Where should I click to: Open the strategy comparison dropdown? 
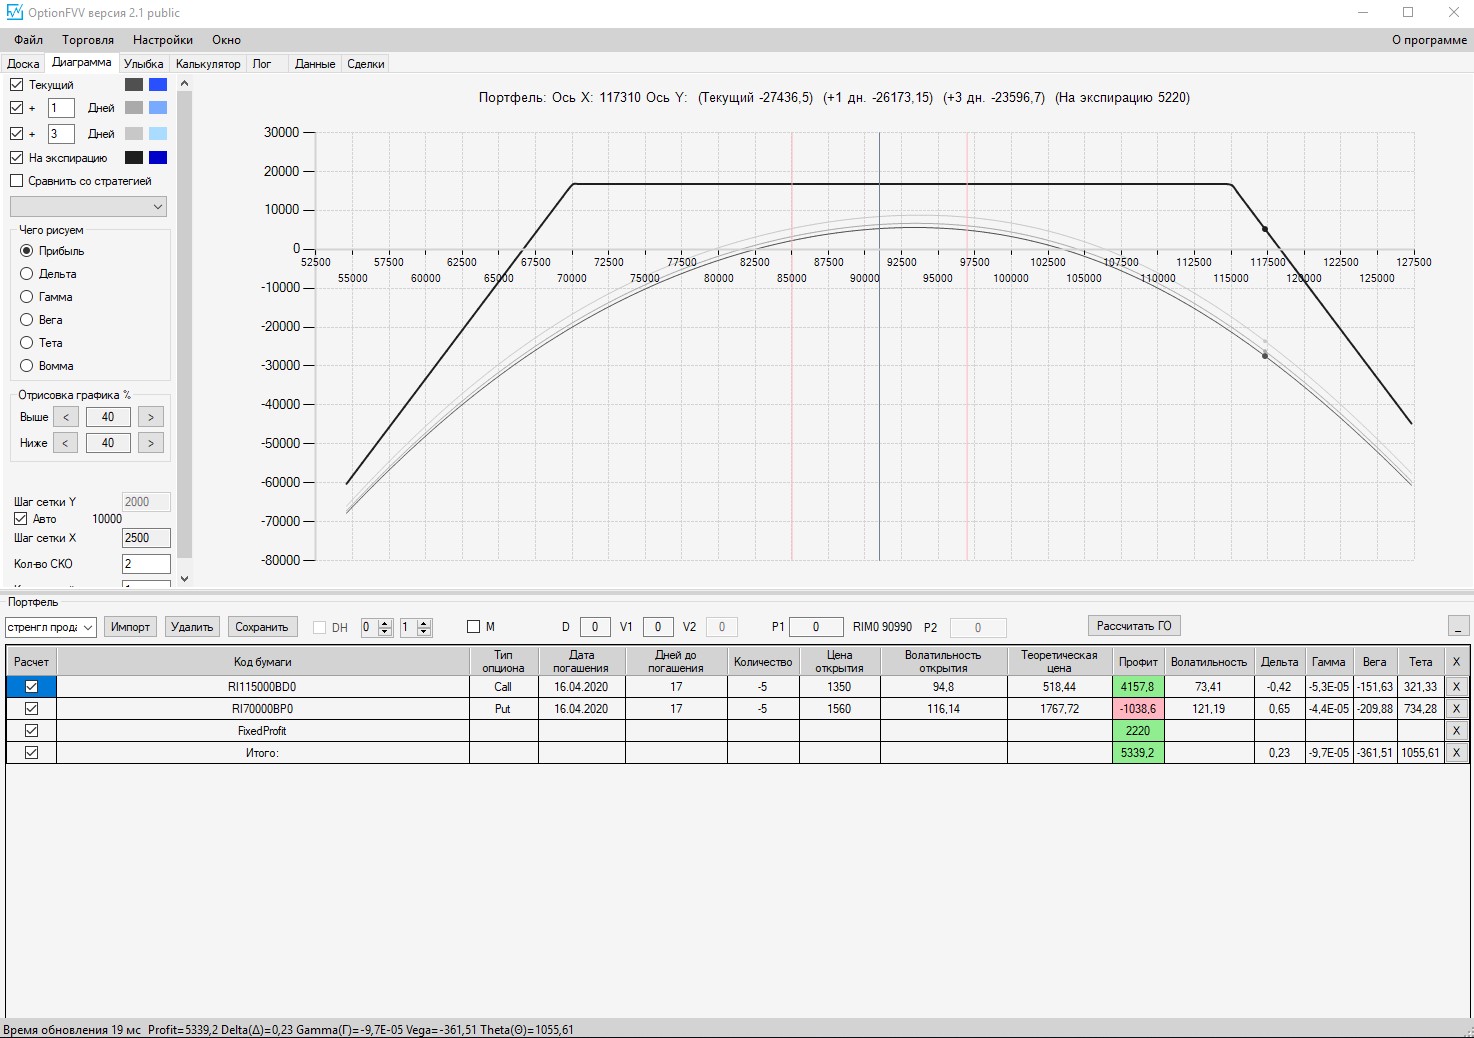tap(88, 207)
